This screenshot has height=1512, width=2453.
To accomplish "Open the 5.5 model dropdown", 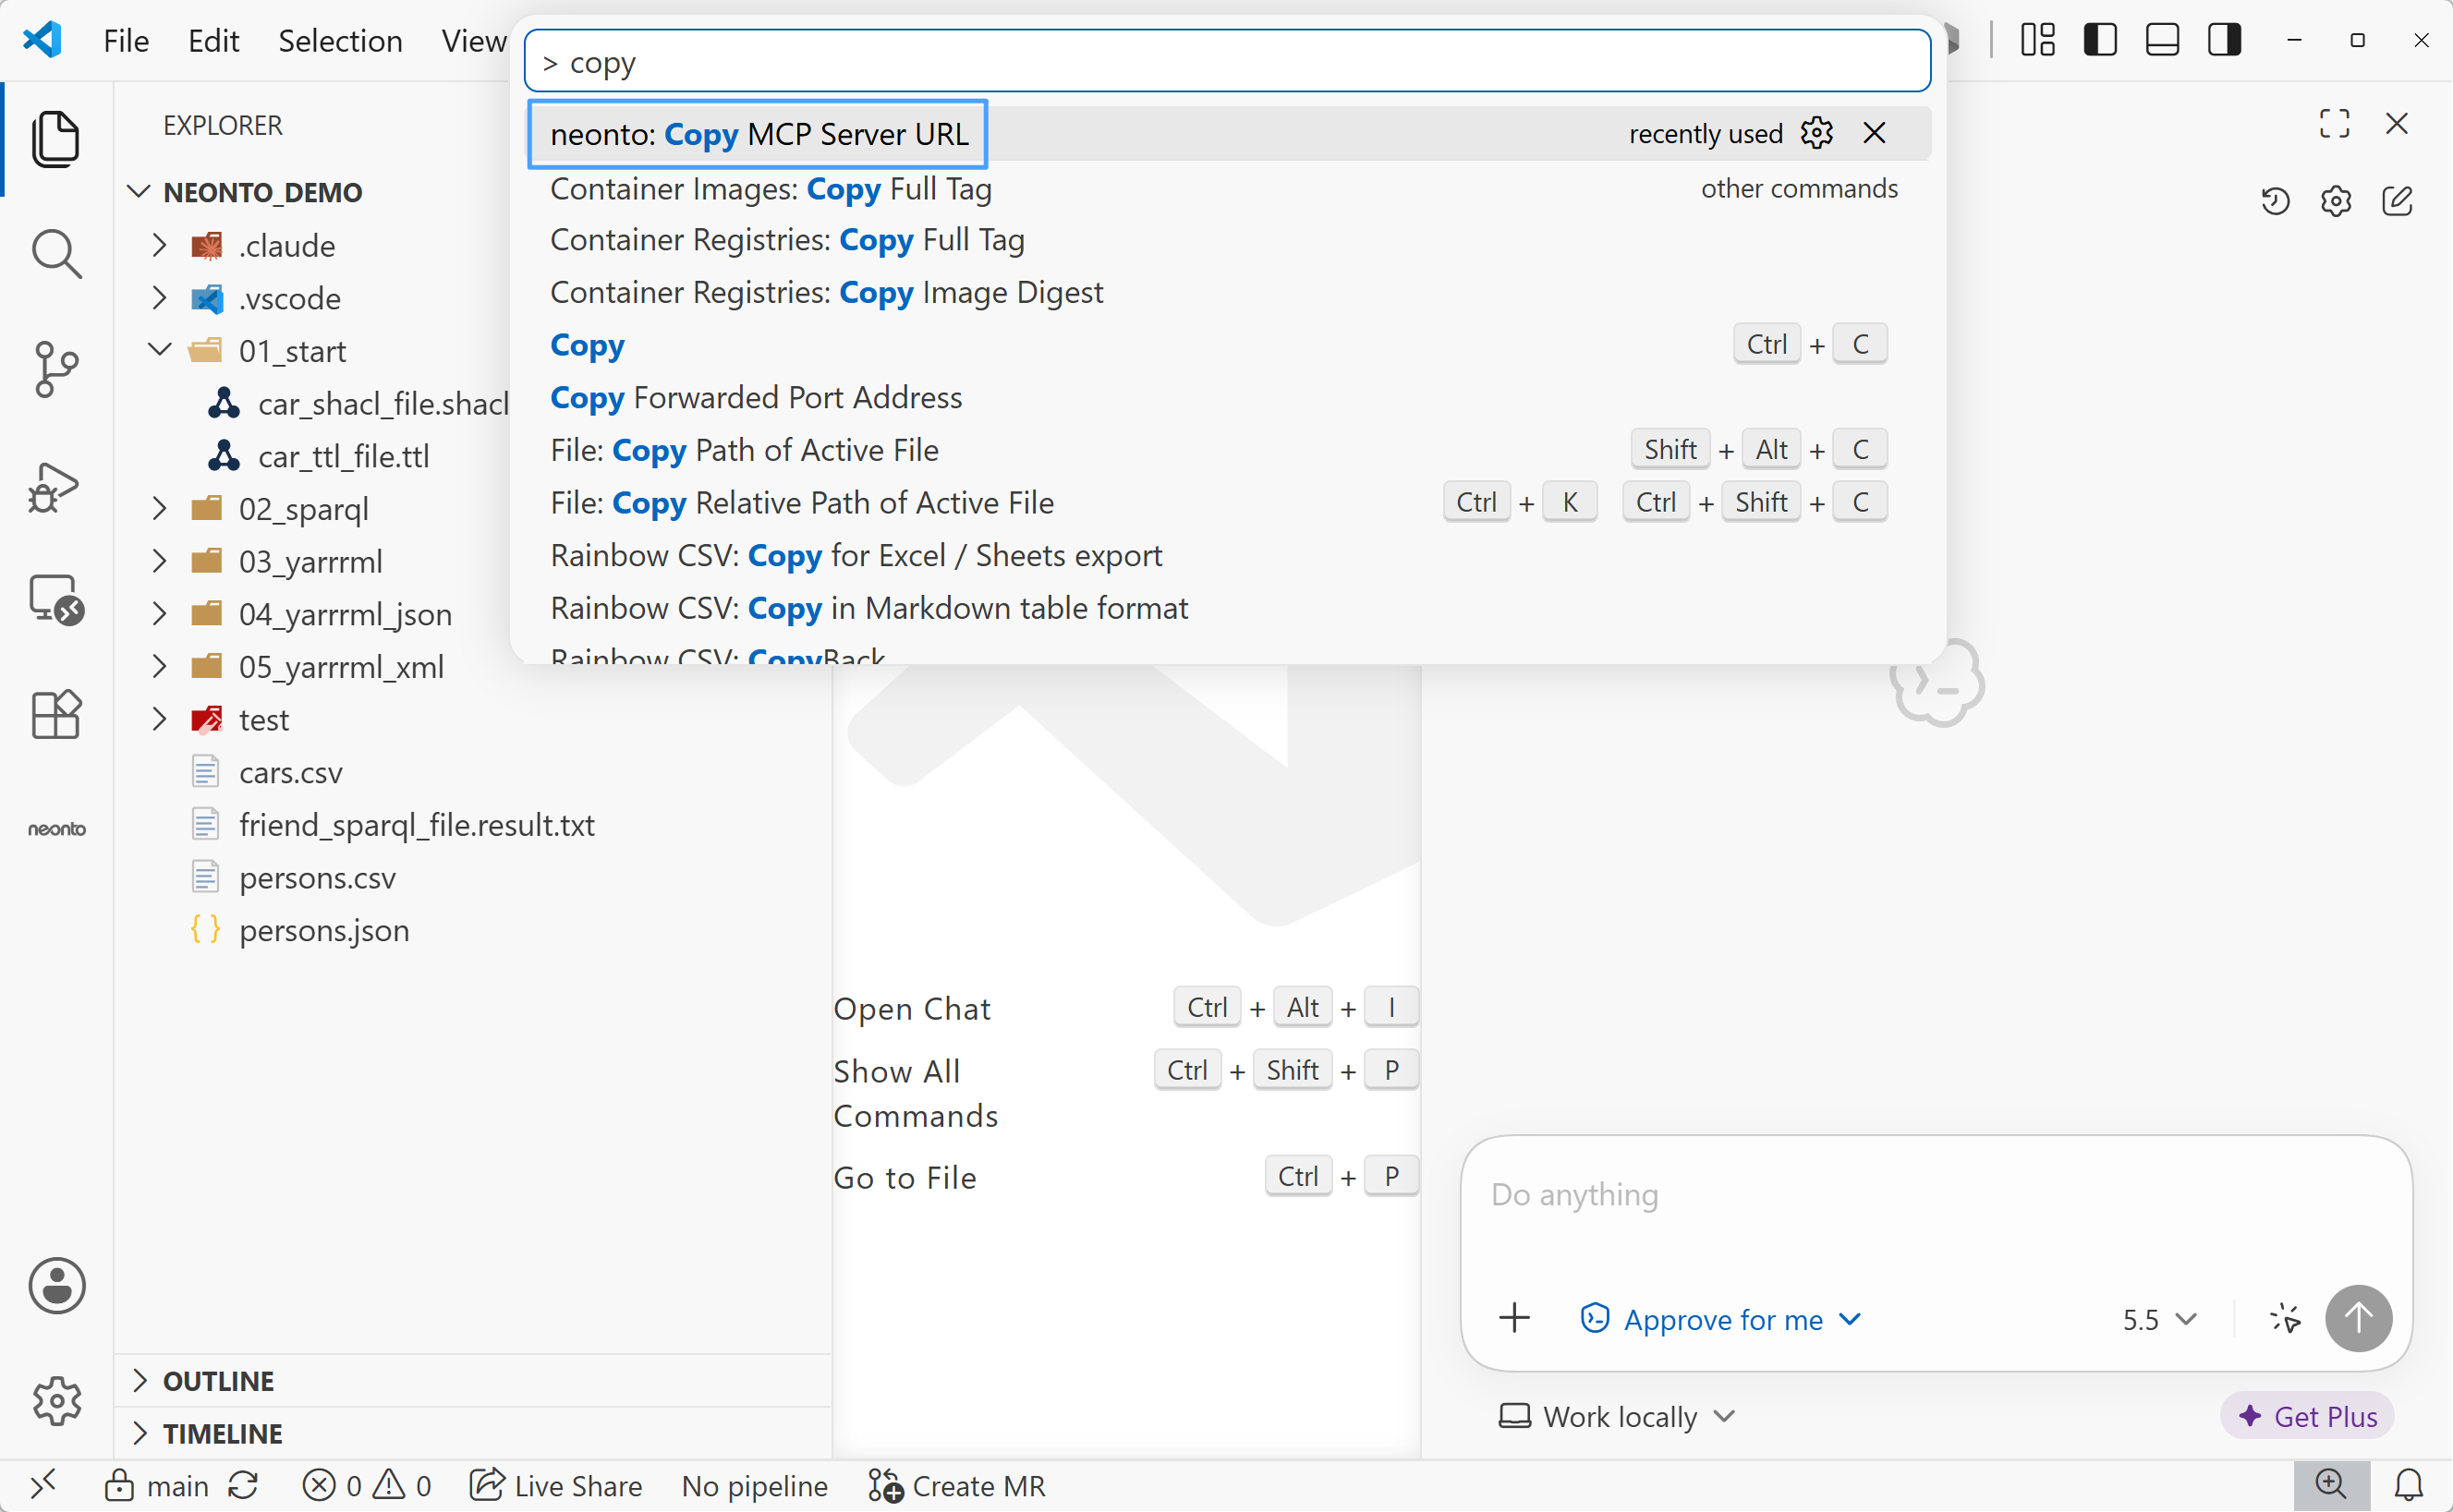I will pos(2160,1319).
